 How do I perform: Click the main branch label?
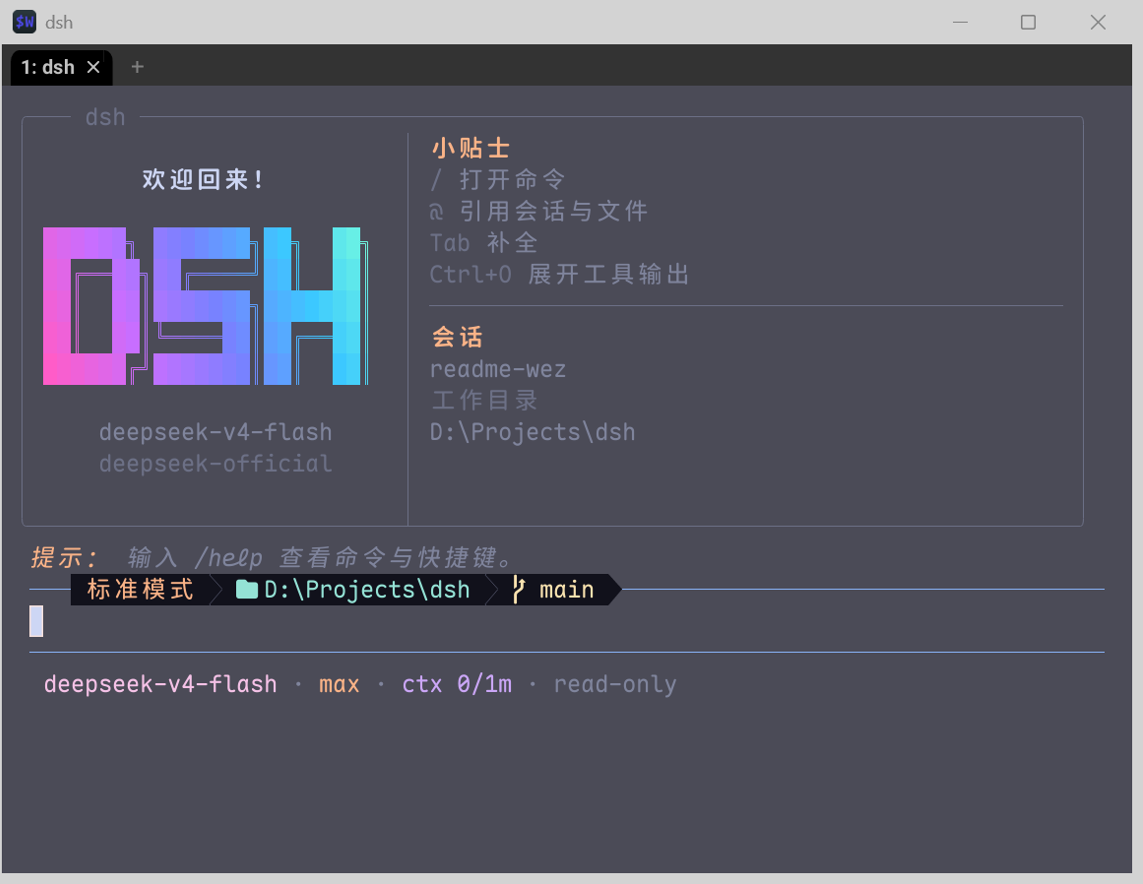tap(566, 590)
